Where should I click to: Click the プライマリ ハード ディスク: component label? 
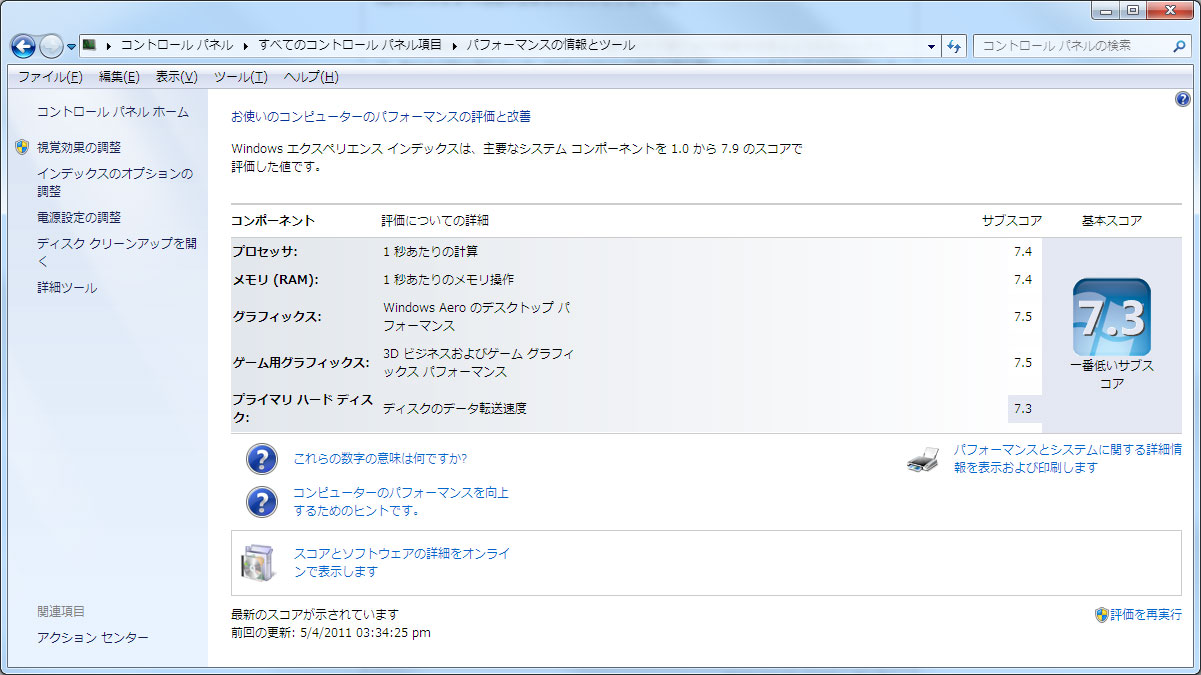pyautogui.click(x=302, y=408)
